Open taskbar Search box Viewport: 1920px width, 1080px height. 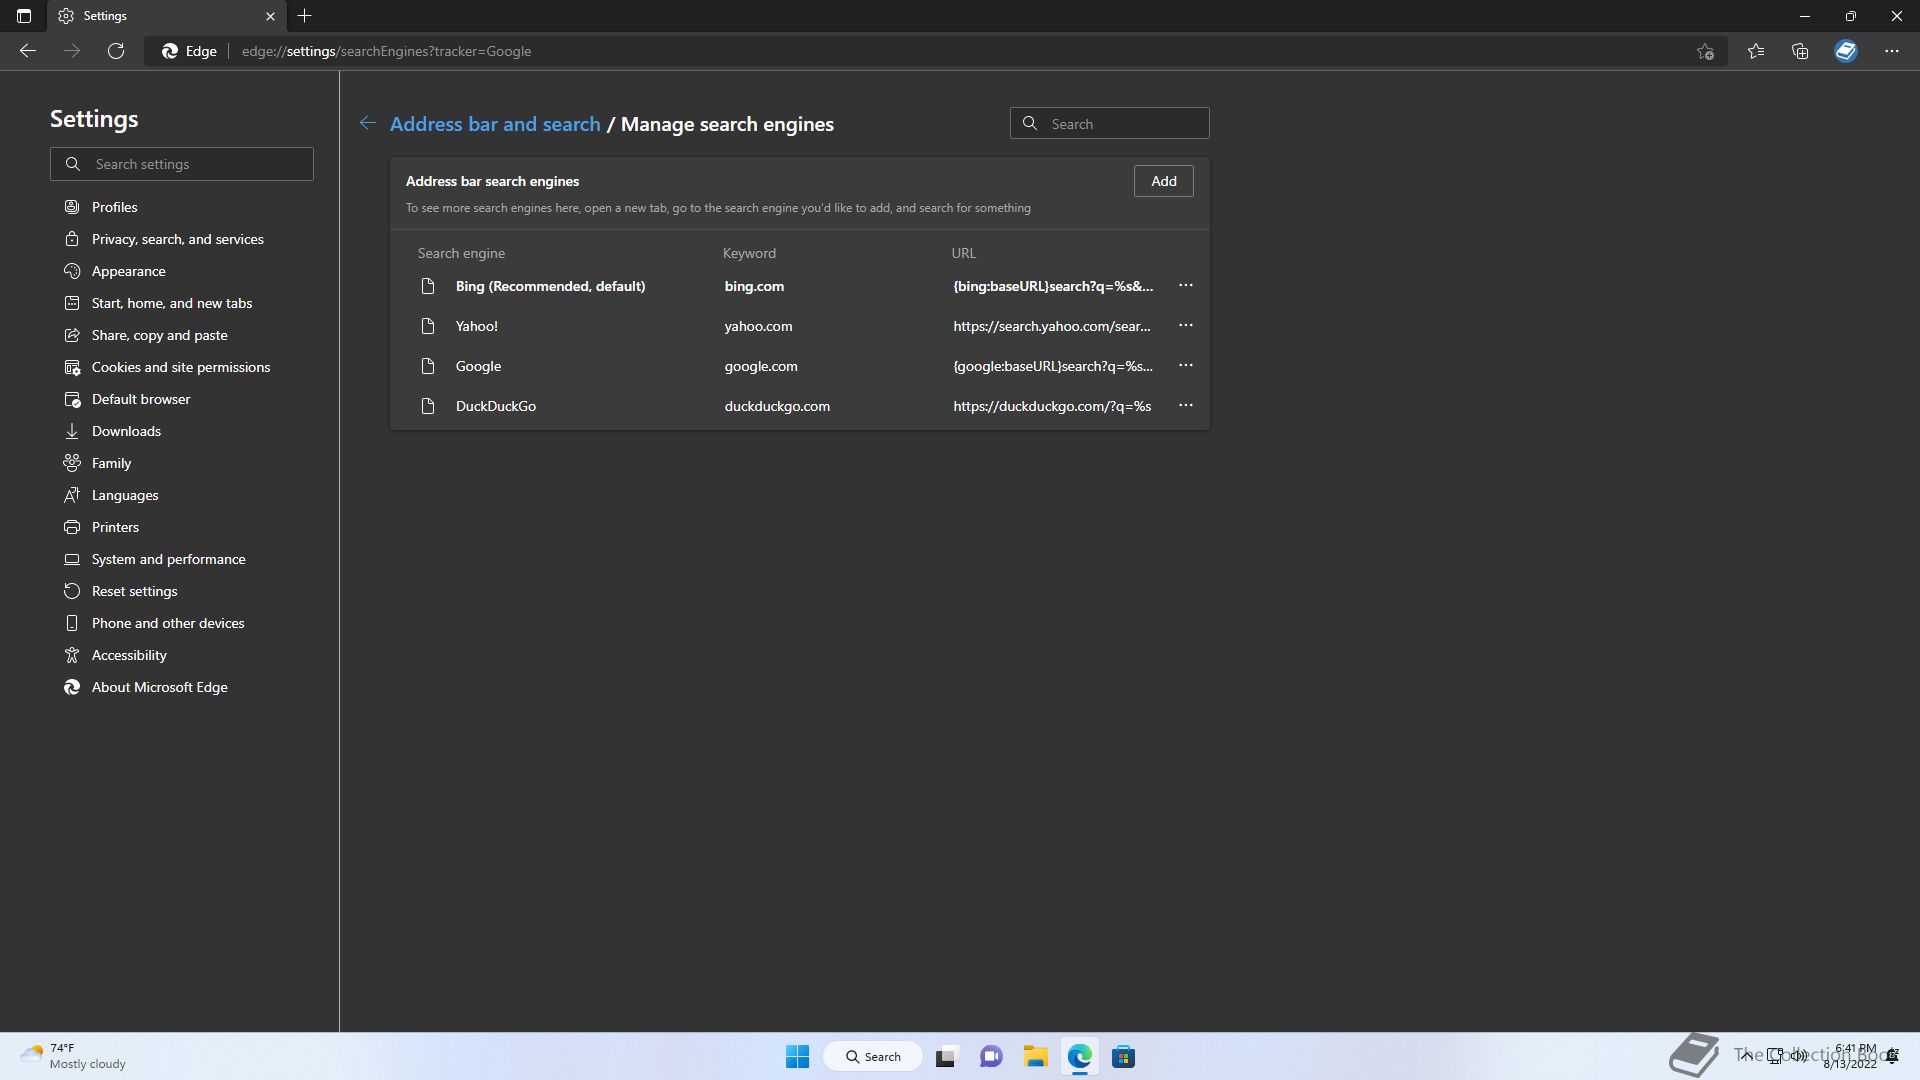(873, 1056)
